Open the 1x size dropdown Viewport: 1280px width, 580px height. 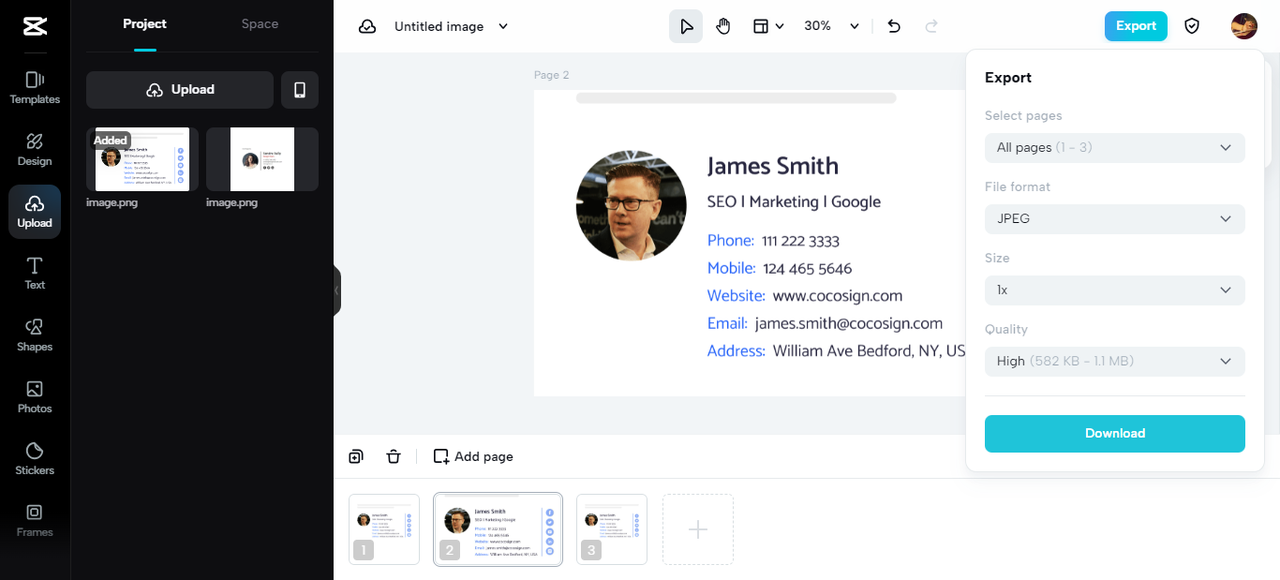[x=1115, y=290]
